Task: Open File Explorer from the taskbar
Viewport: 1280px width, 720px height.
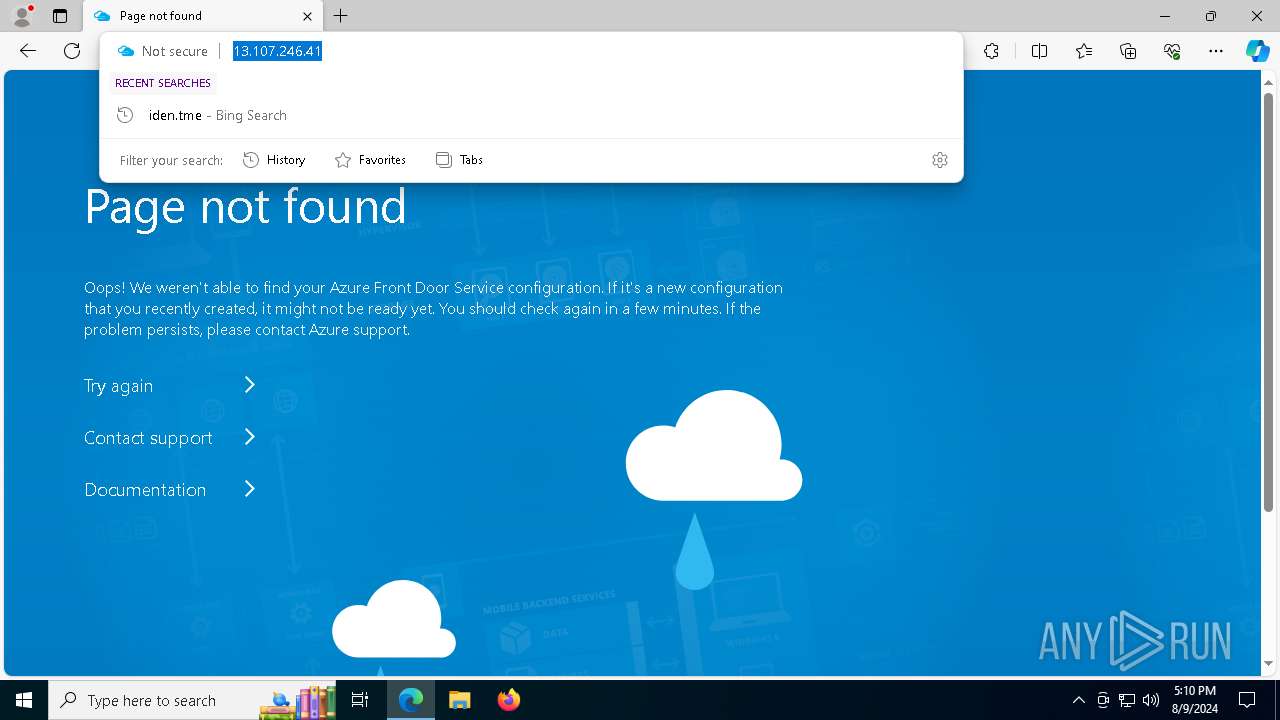Action: coord(459,700)
